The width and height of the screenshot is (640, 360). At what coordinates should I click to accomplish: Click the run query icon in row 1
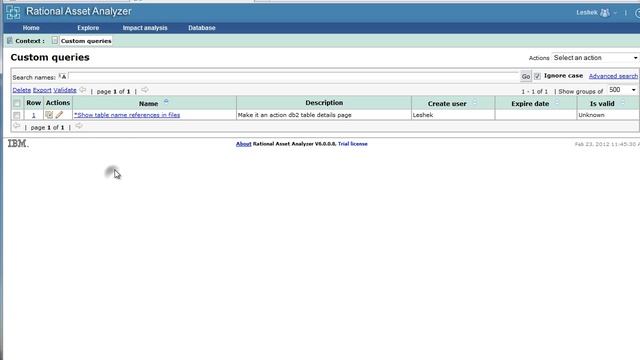coord(49,115)
